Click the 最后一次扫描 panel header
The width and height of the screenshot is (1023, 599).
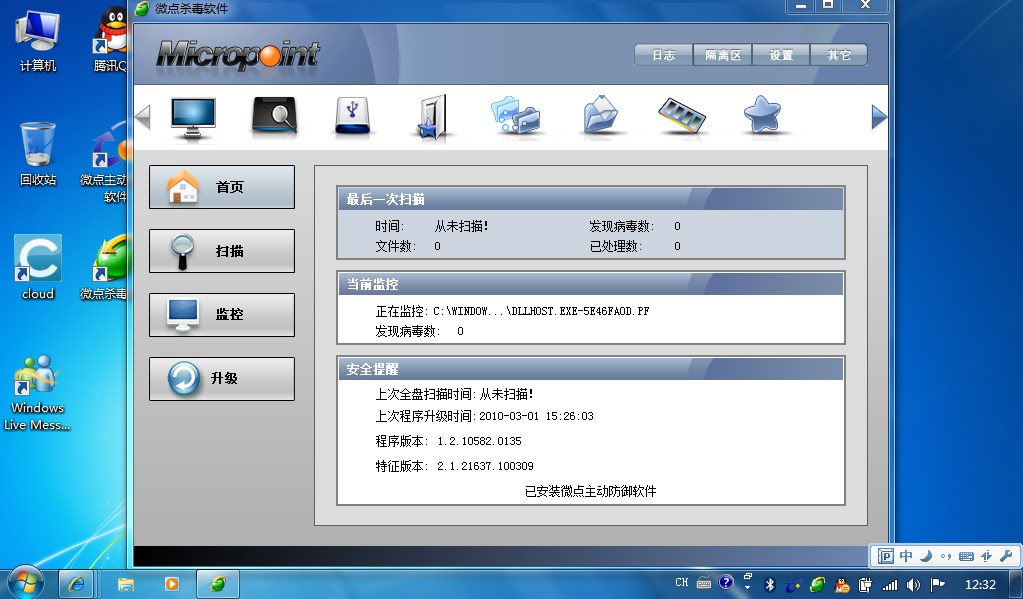[x=590, y=199]
